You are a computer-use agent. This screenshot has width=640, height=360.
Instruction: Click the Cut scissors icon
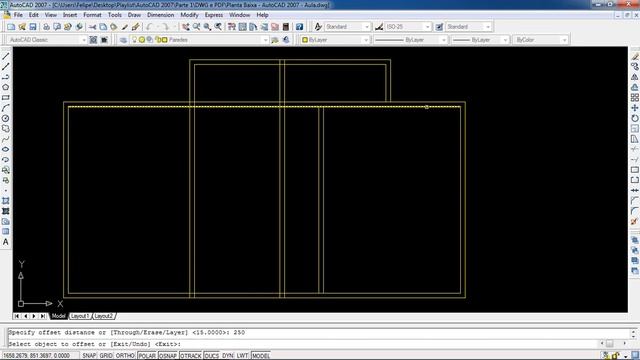(93, 27)
